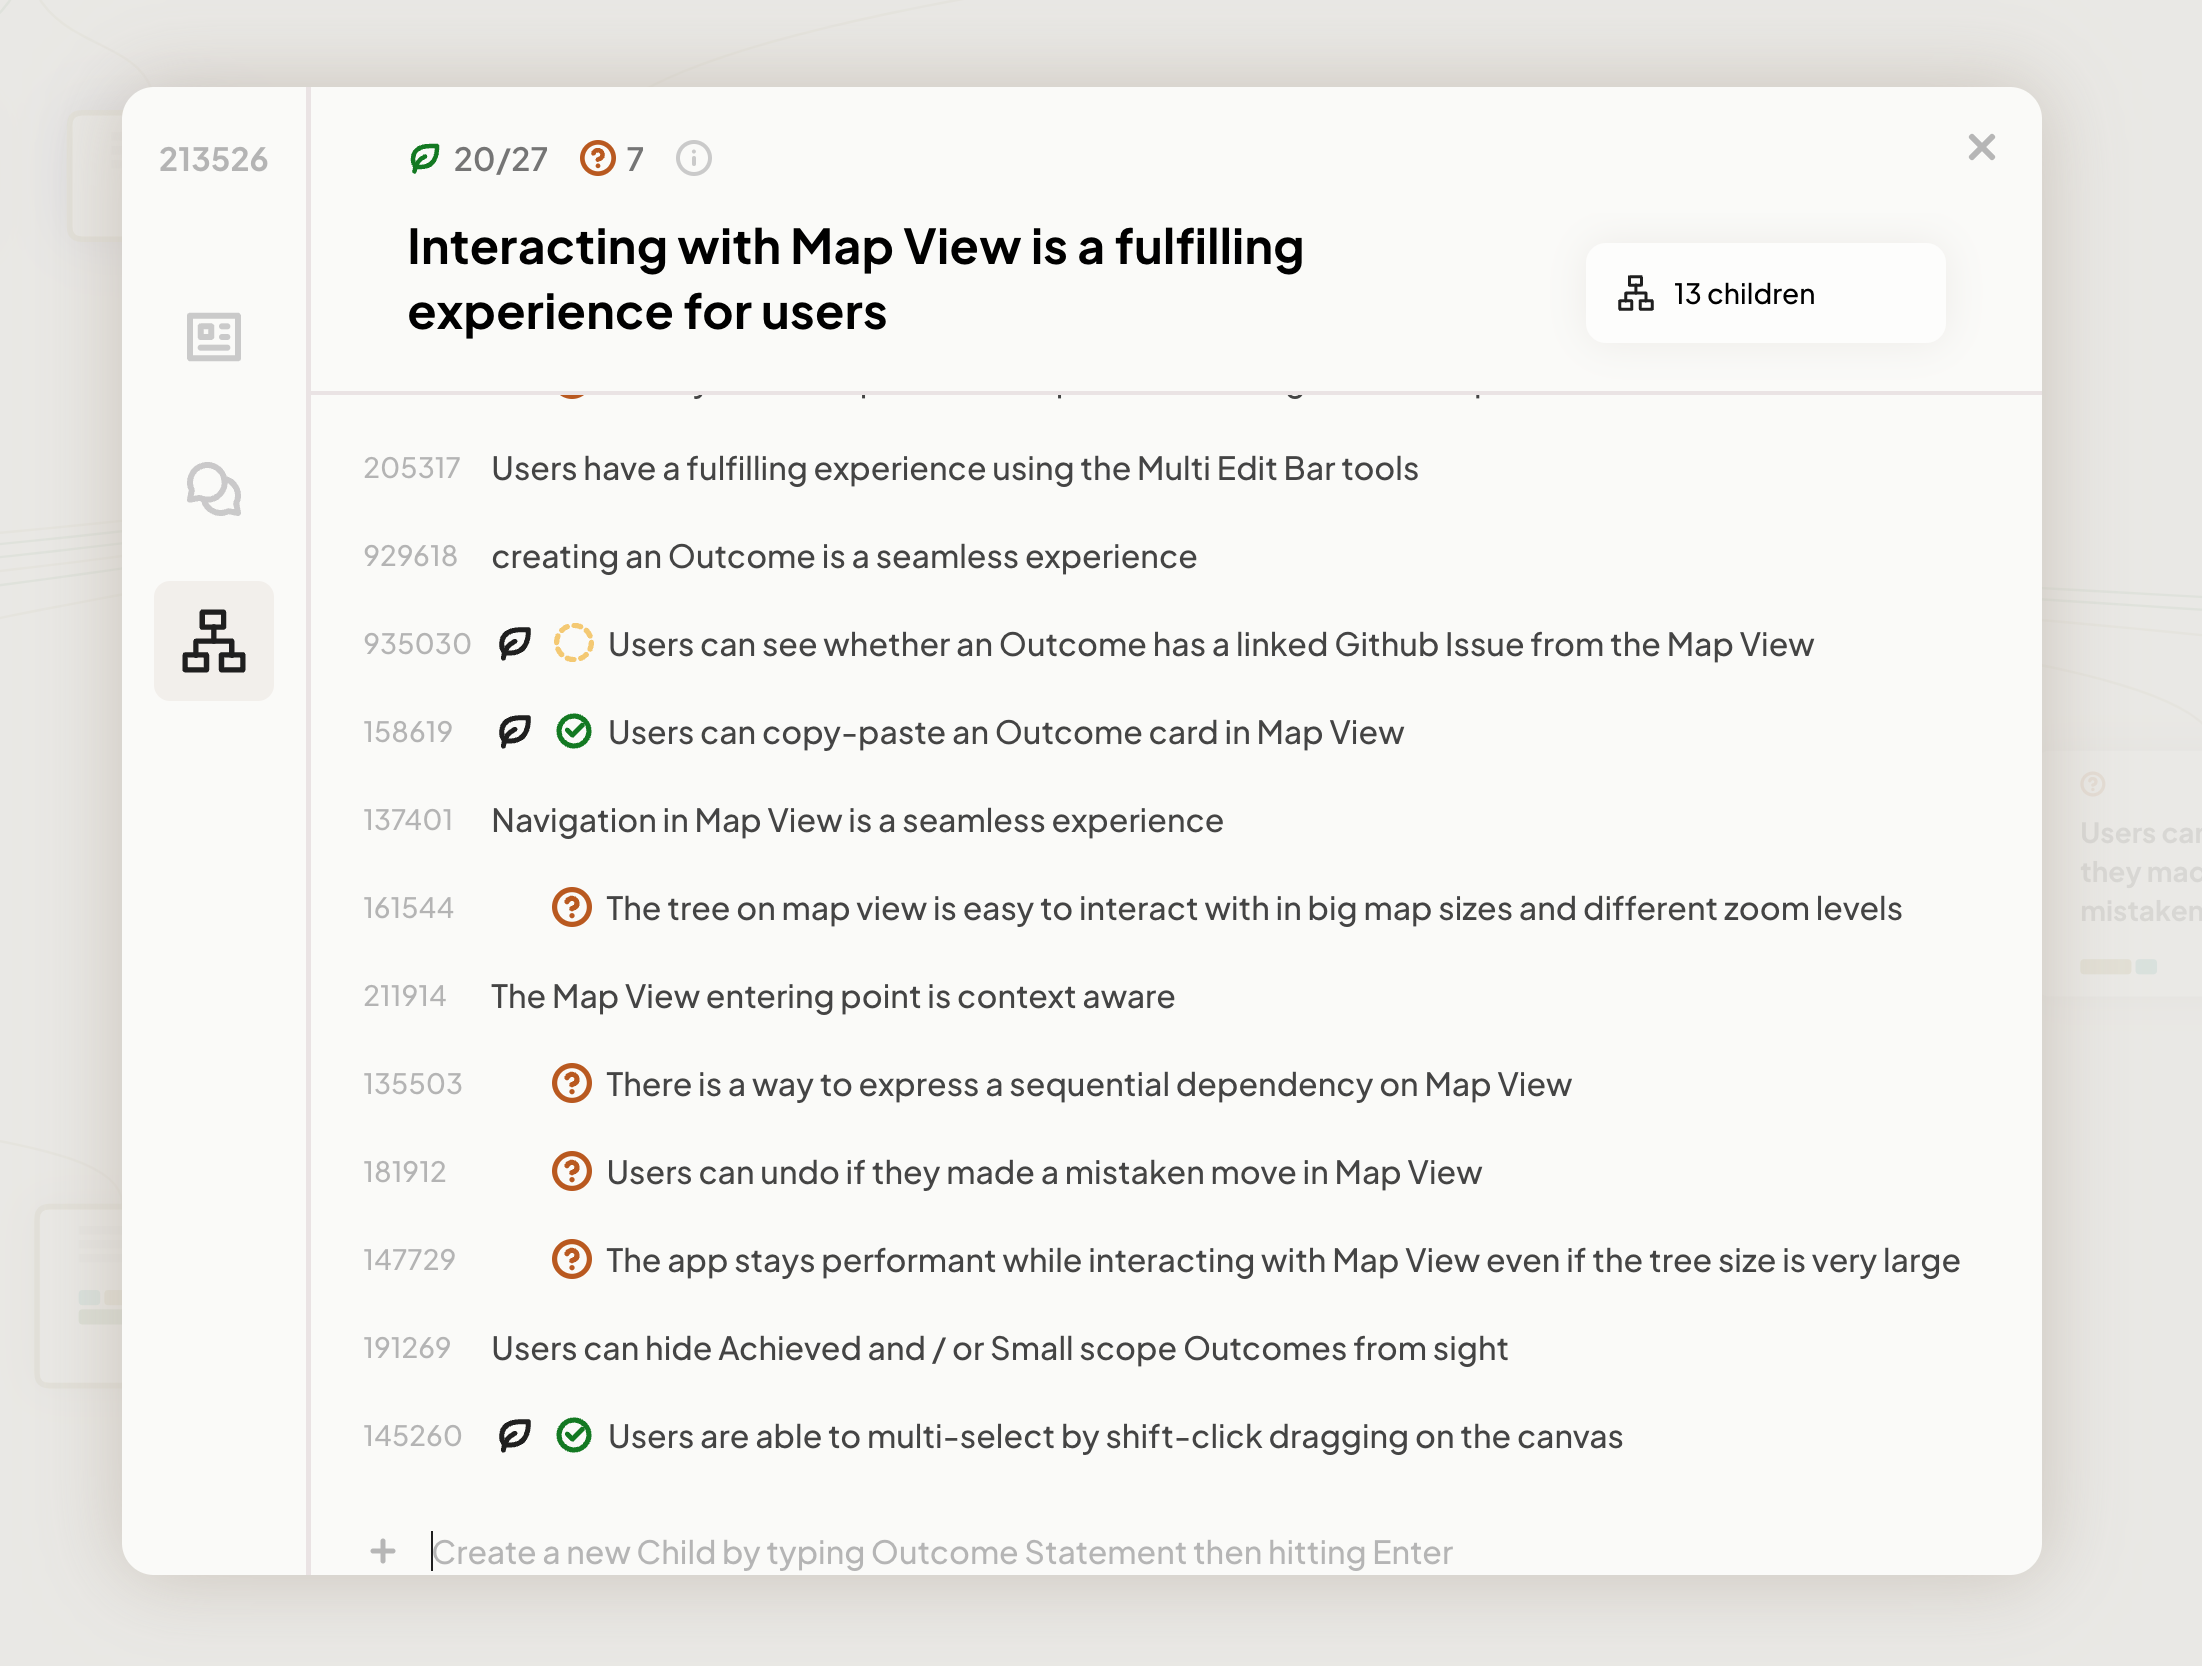Open the Comments tab chat icon
The height and width of the screenshot is (1666, 2202).
[x=213, y=489]
